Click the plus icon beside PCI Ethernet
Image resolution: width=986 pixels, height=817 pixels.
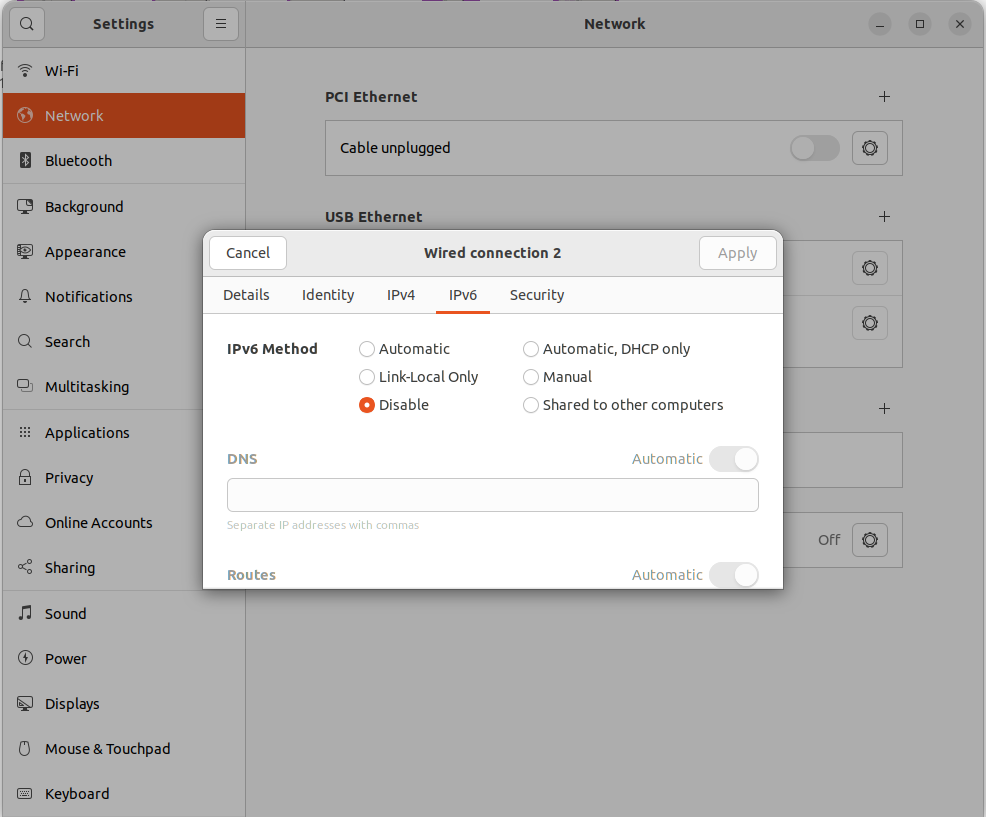(x=884, y=97)
